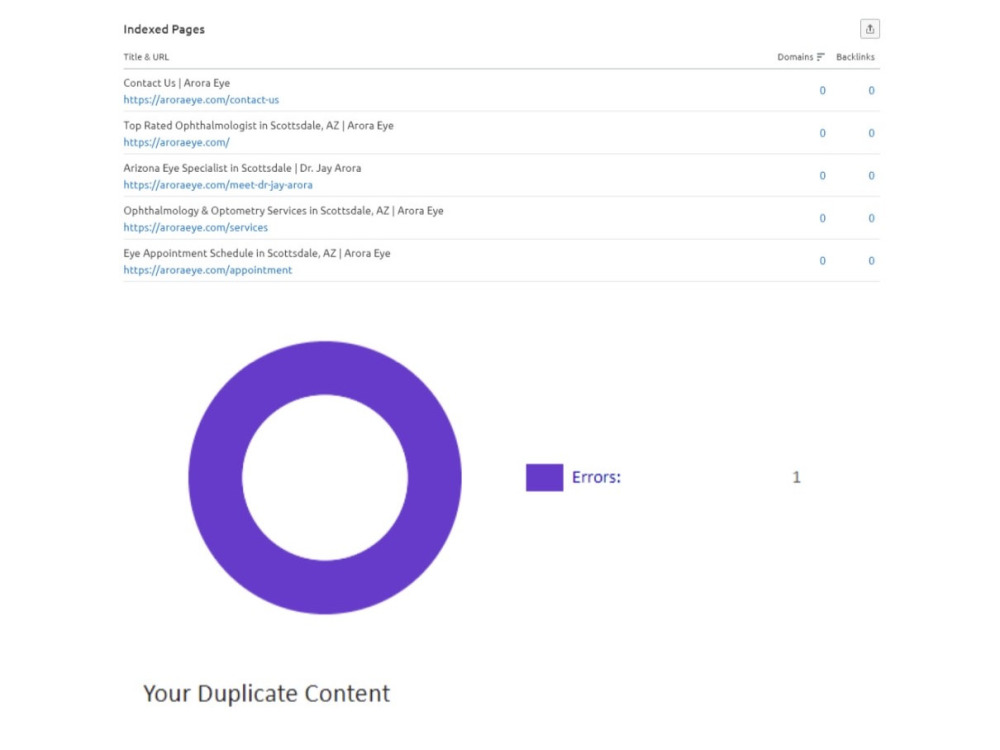
Task: Click the domains count for Arizona Eye Specialist row
Action: [x=822, y=176]
